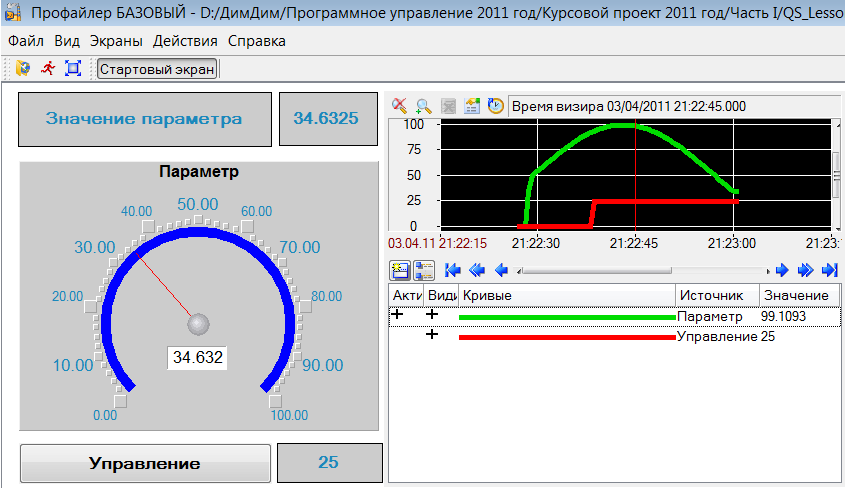
Task: Click the magnifier zoom-in icon above the chart
Action: [x=424, y=106]
